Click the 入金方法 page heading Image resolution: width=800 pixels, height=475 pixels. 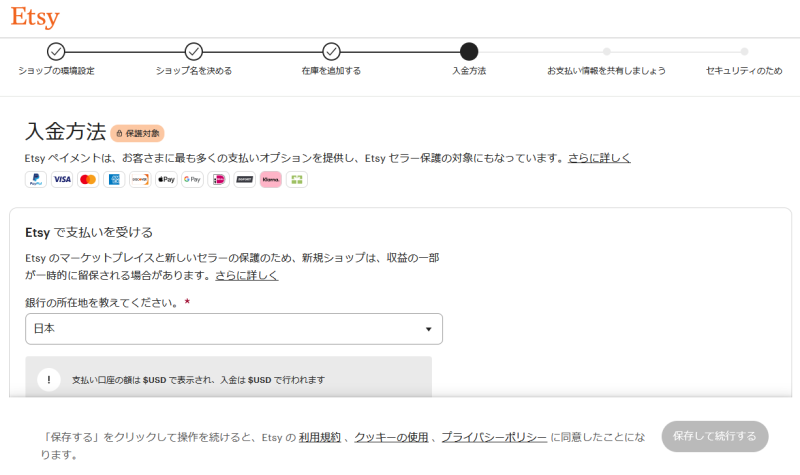(x=65, y=132)
